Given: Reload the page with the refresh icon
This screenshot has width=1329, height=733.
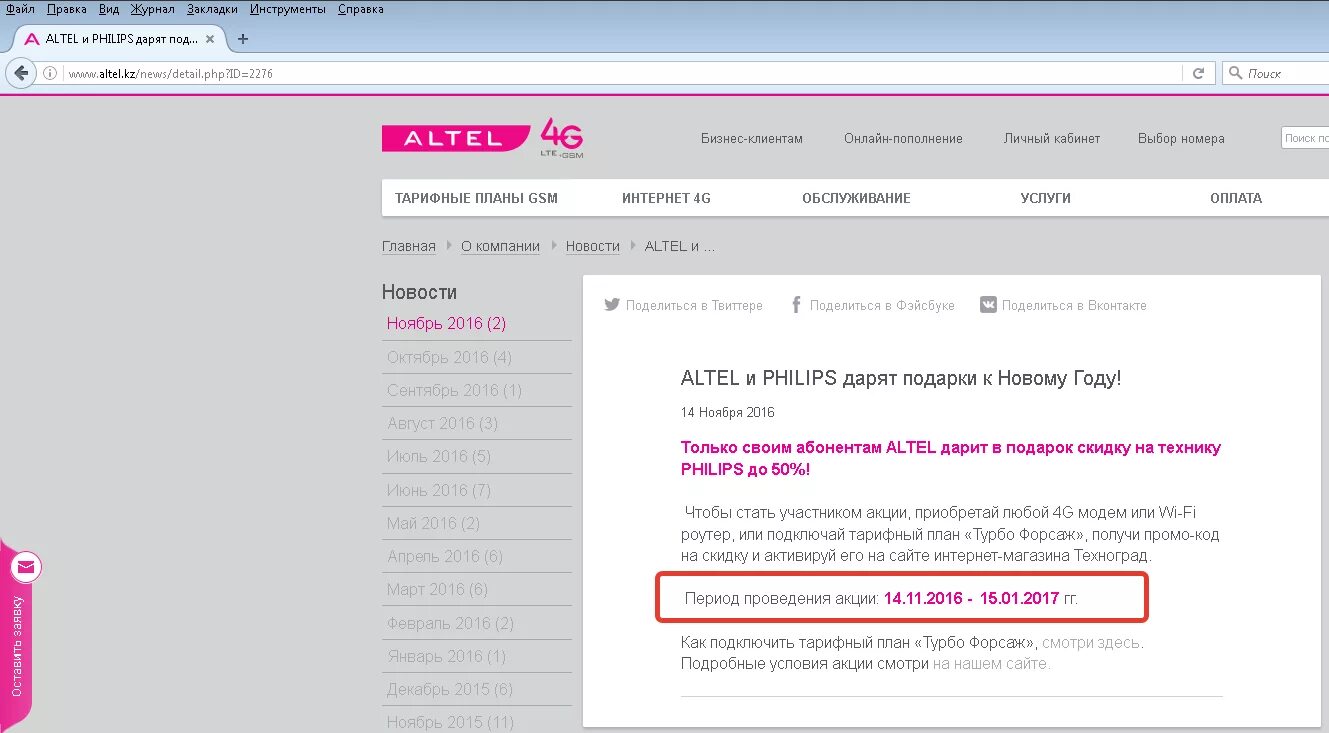Looking at the screenshot, I should pos(1198,73).
